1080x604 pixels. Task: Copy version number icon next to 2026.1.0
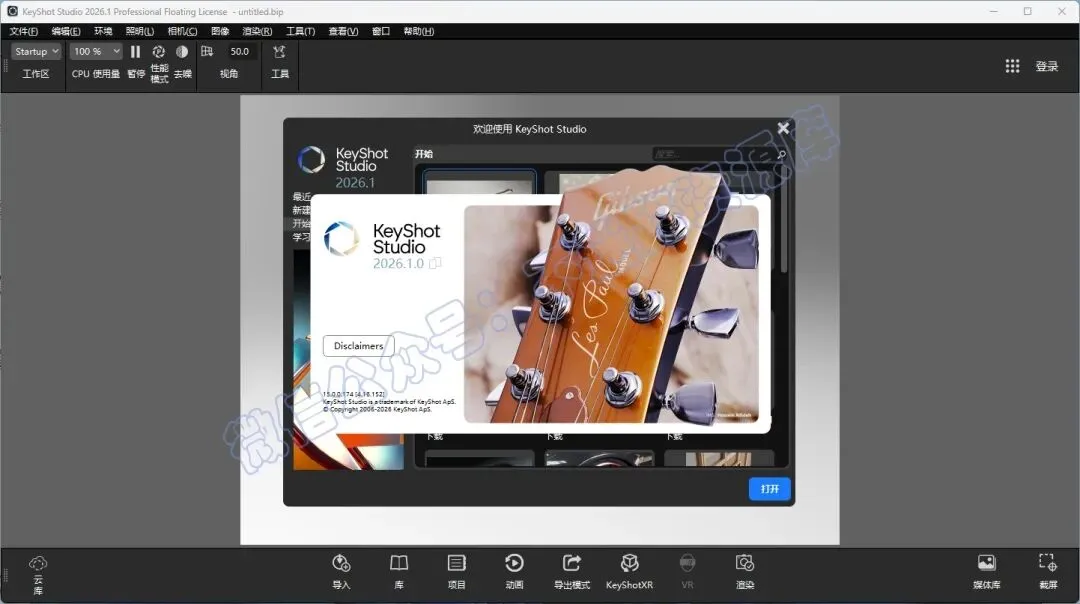point(435,263)
